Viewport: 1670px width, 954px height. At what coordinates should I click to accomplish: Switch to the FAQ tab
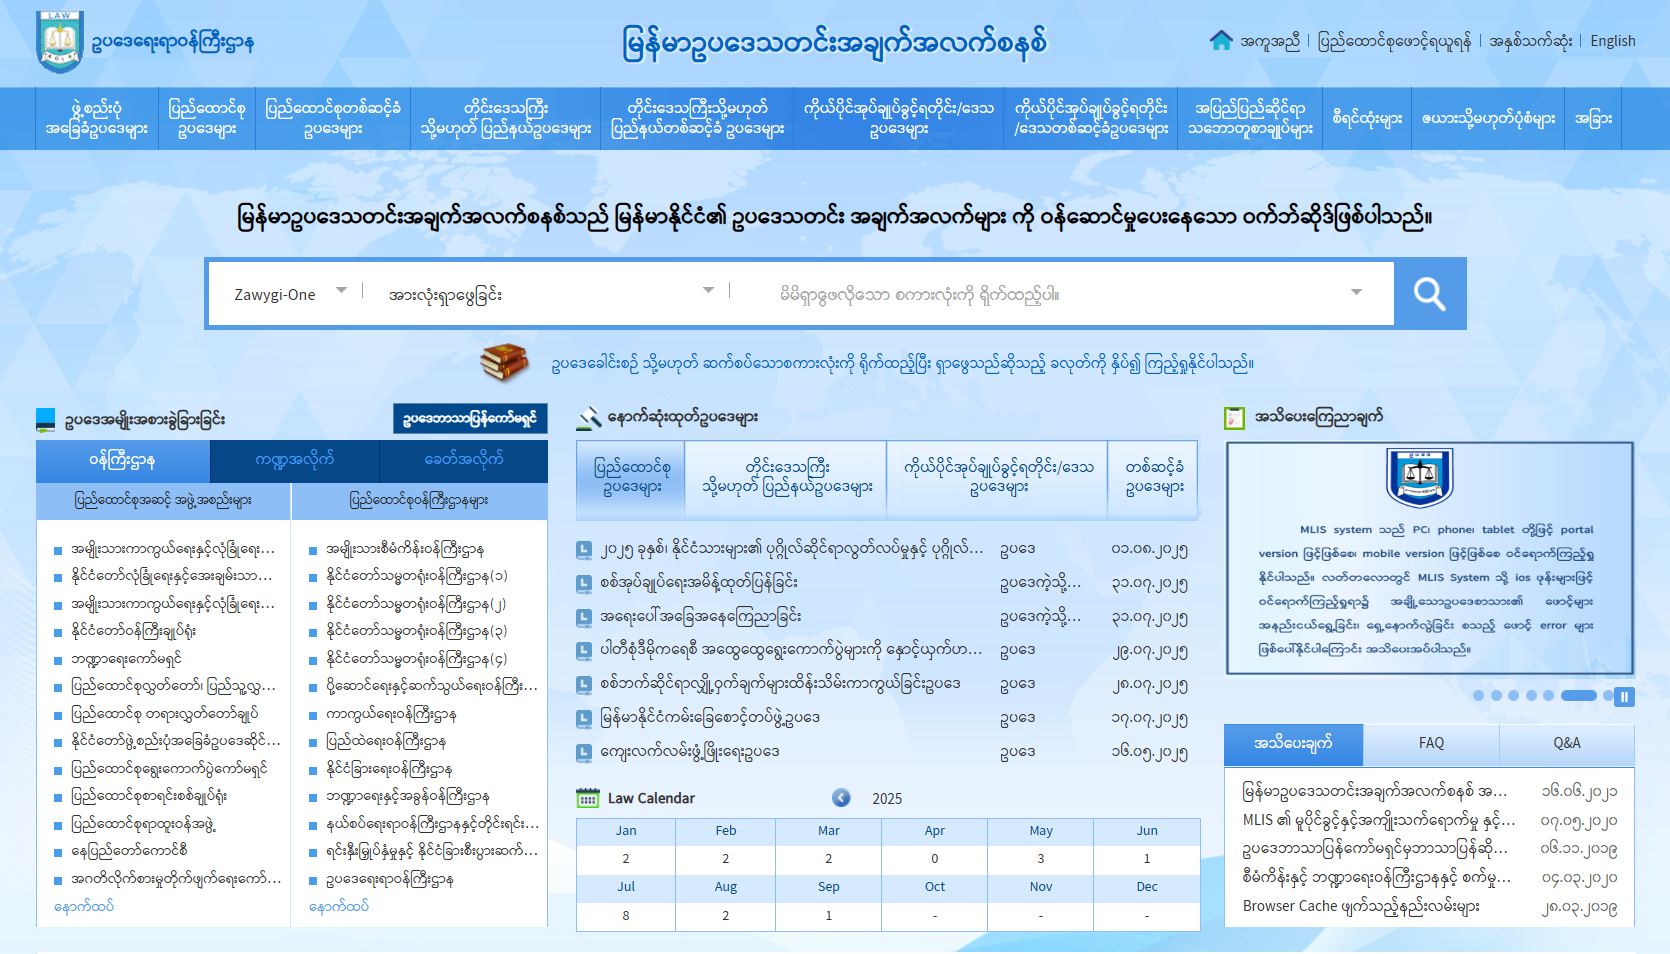point(1430,743)
